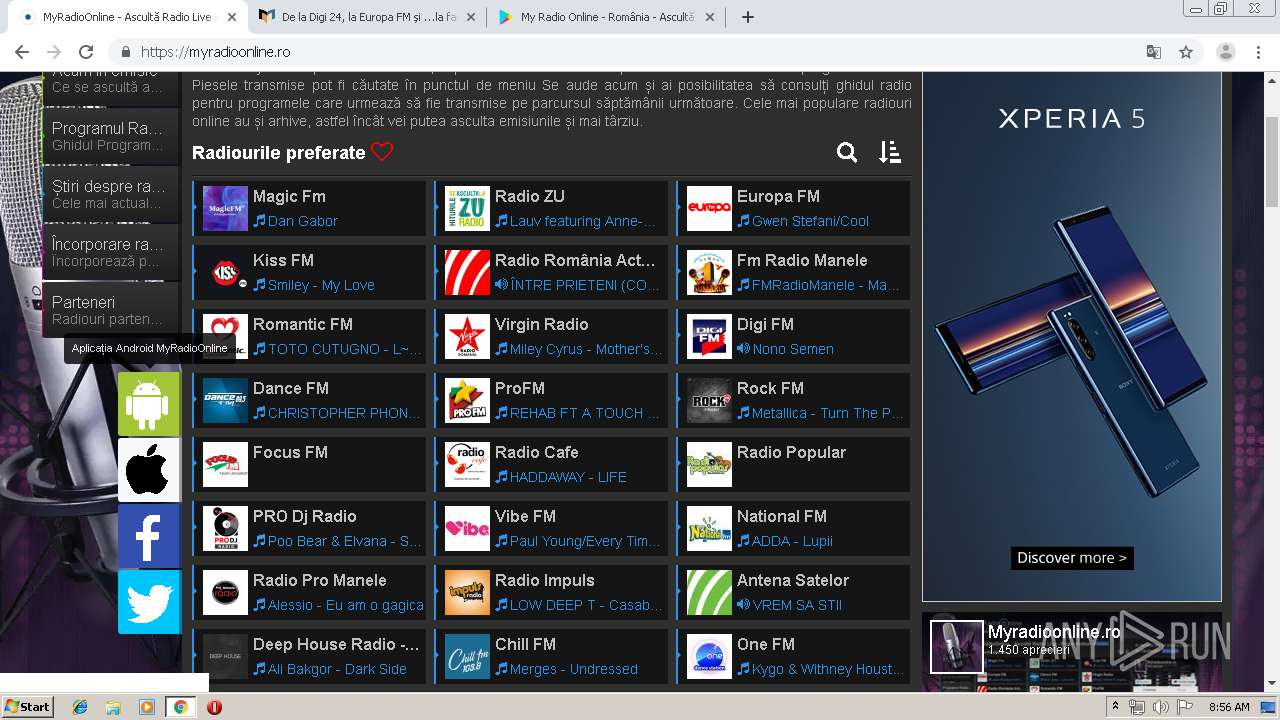Open Windows Explorer folder in taskbar
This screenshot has width=1280, height=720.
click(113, 707)
